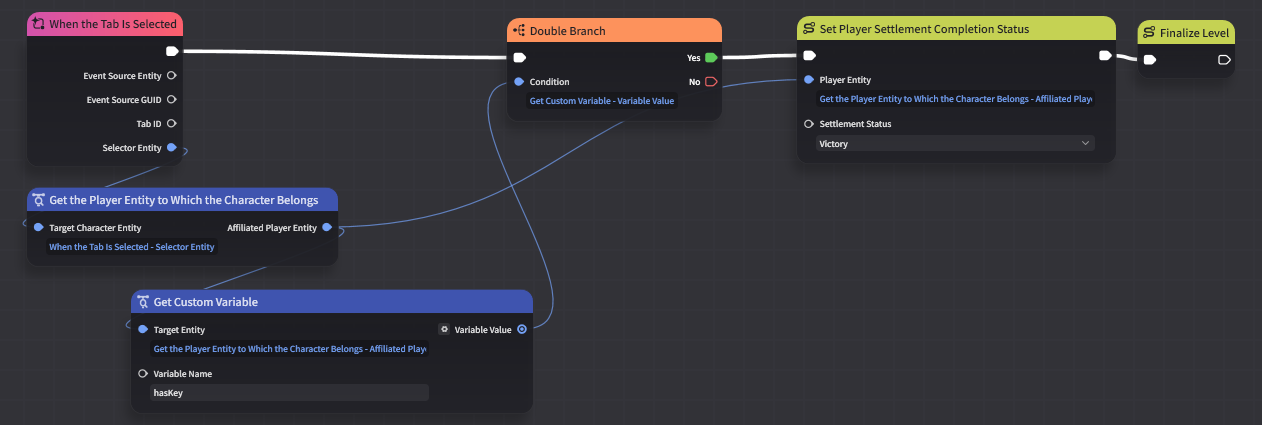The height and width of the screenshot is (425, 1262).
Task: Click the Variable Name input pin
Action: pyautogui.click(x=143, y=373)
